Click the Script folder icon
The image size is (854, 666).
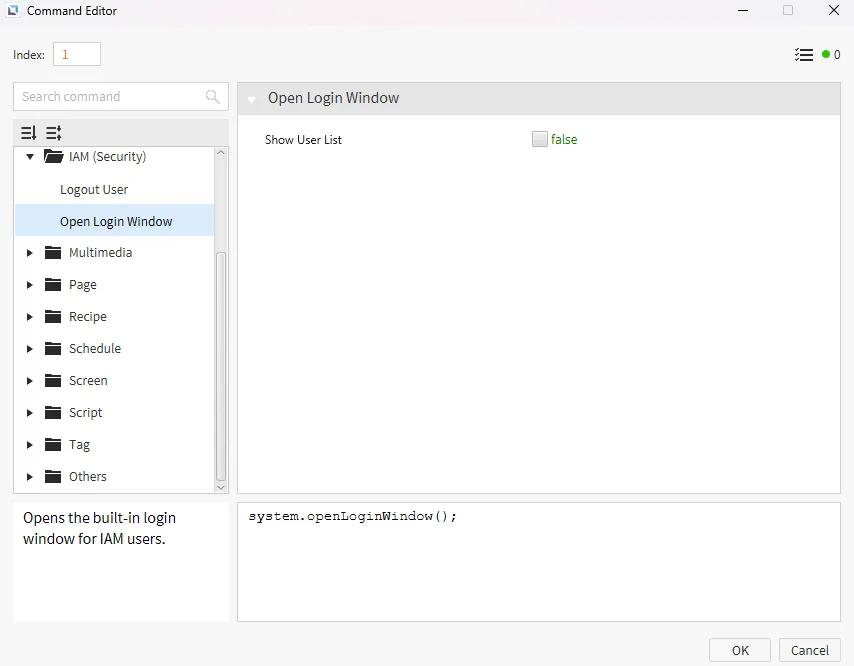[54, 413]
